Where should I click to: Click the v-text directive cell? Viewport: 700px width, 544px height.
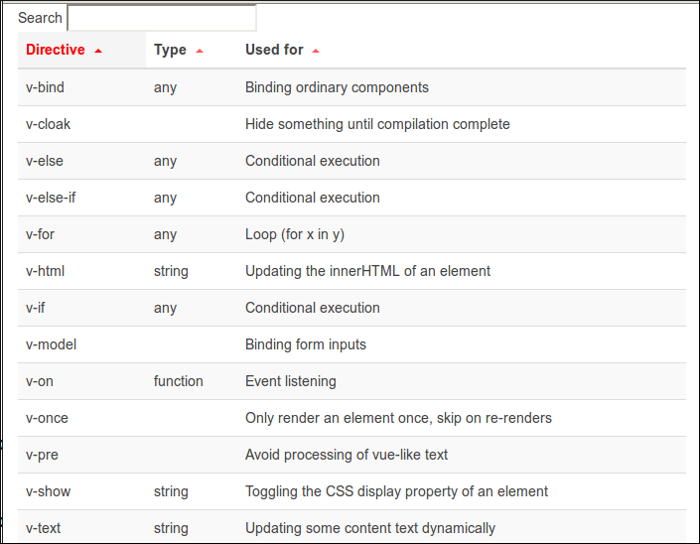coord(45,528)
